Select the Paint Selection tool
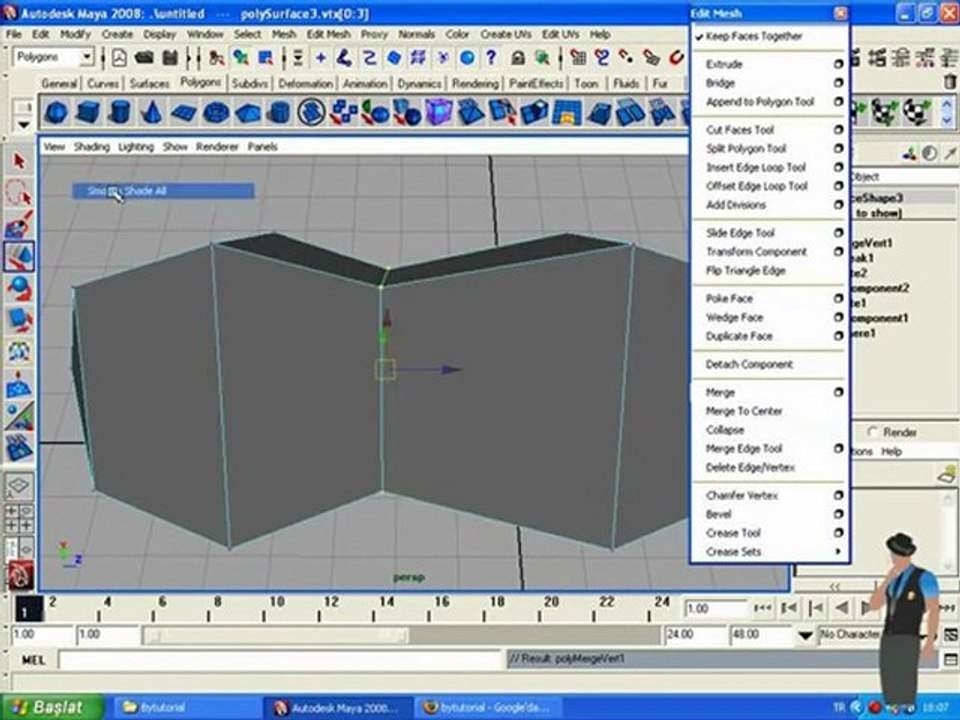960x720 pixels. click(x=19, y=224)
